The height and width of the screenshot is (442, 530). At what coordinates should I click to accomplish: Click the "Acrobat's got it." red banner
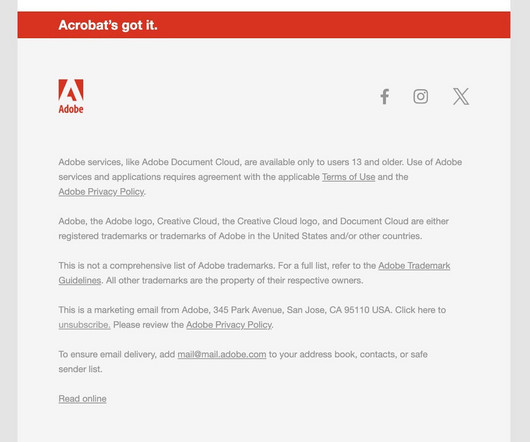[264, 25]
